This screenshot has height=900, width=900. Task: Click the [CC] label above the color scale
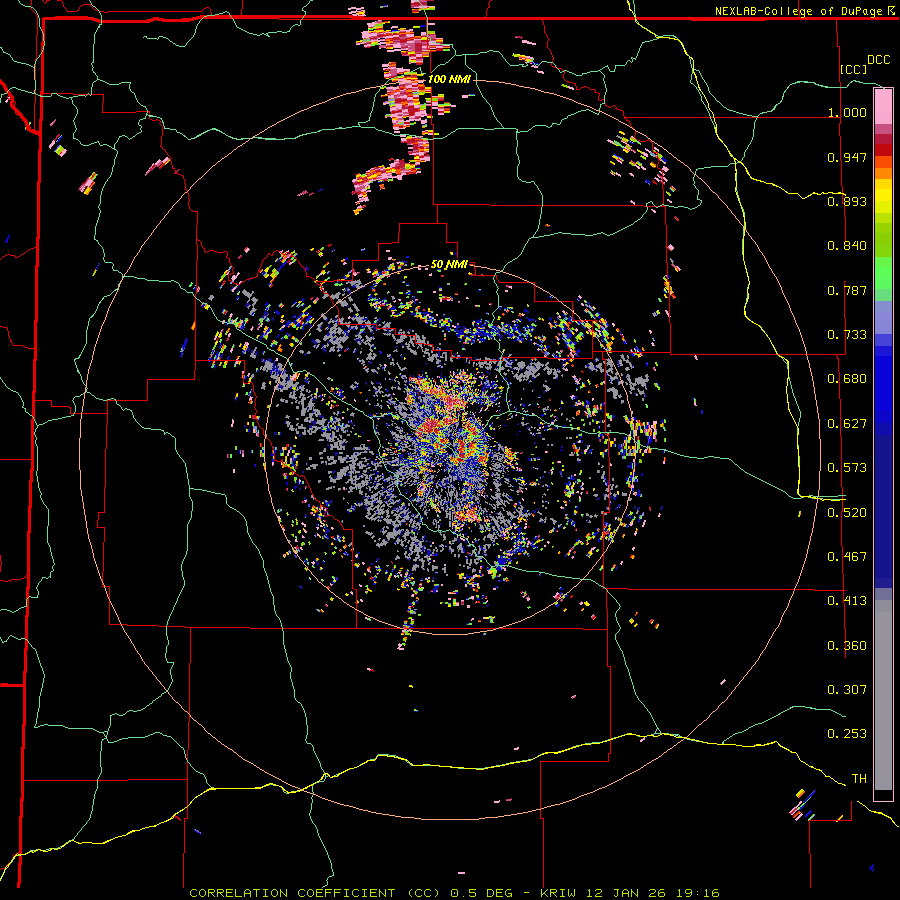click(854, 69)
